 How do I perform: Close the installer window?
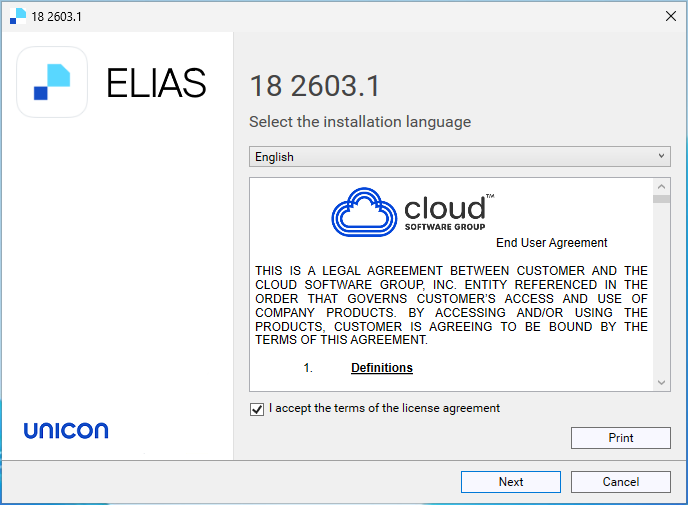(x=670, y=16)
